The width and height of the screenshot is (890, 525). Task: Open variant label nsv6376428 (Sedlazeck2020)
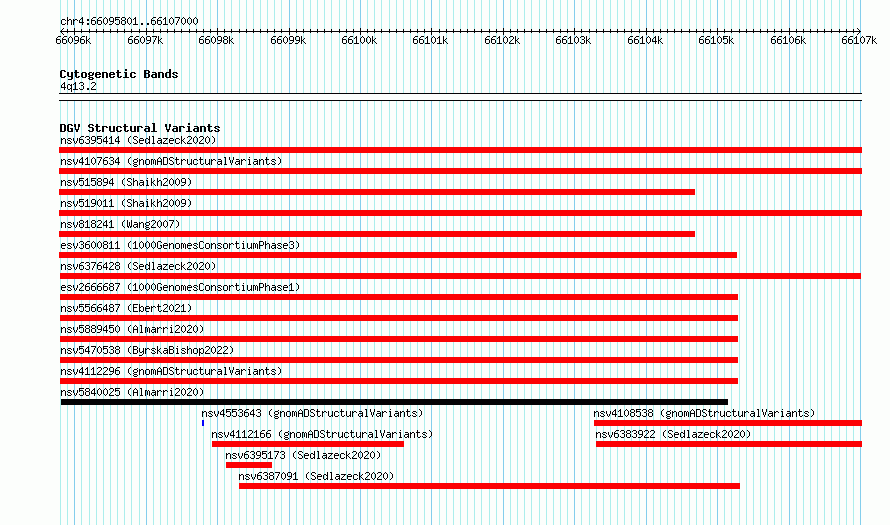[138, 266]
